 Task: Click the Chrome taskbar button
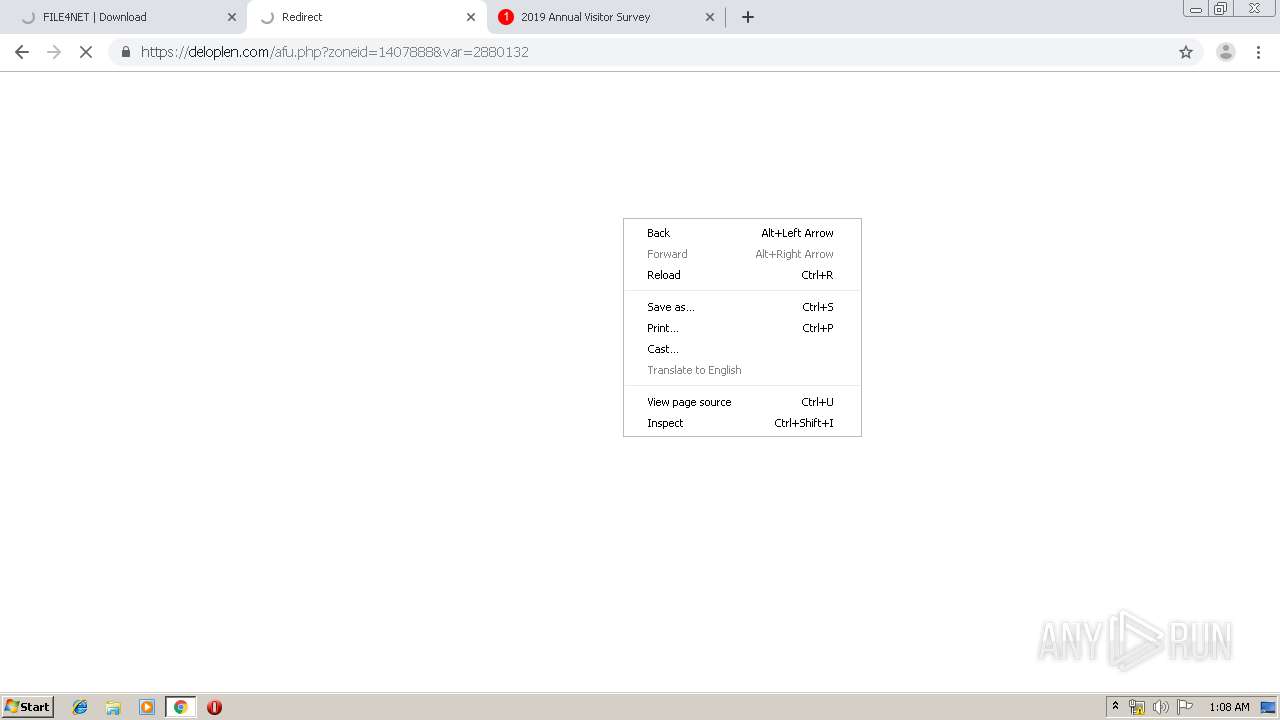coord(180,707)
